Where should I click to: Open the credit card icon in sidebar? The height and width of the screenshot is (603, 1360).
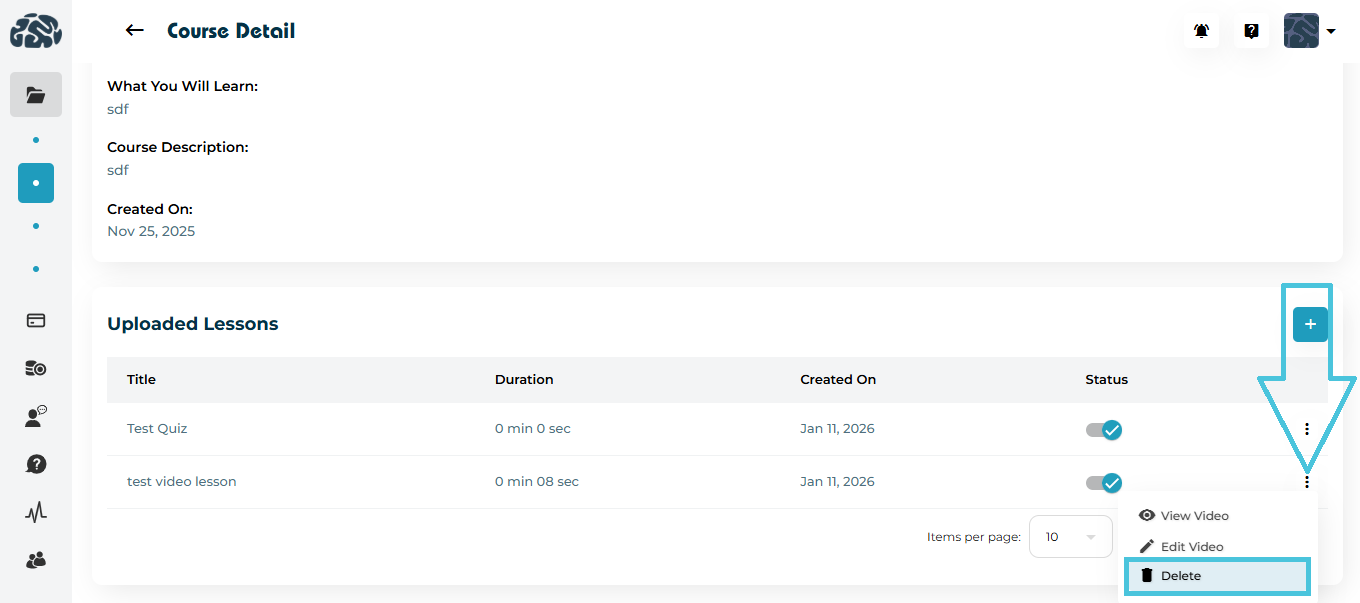tap(36, 321)
